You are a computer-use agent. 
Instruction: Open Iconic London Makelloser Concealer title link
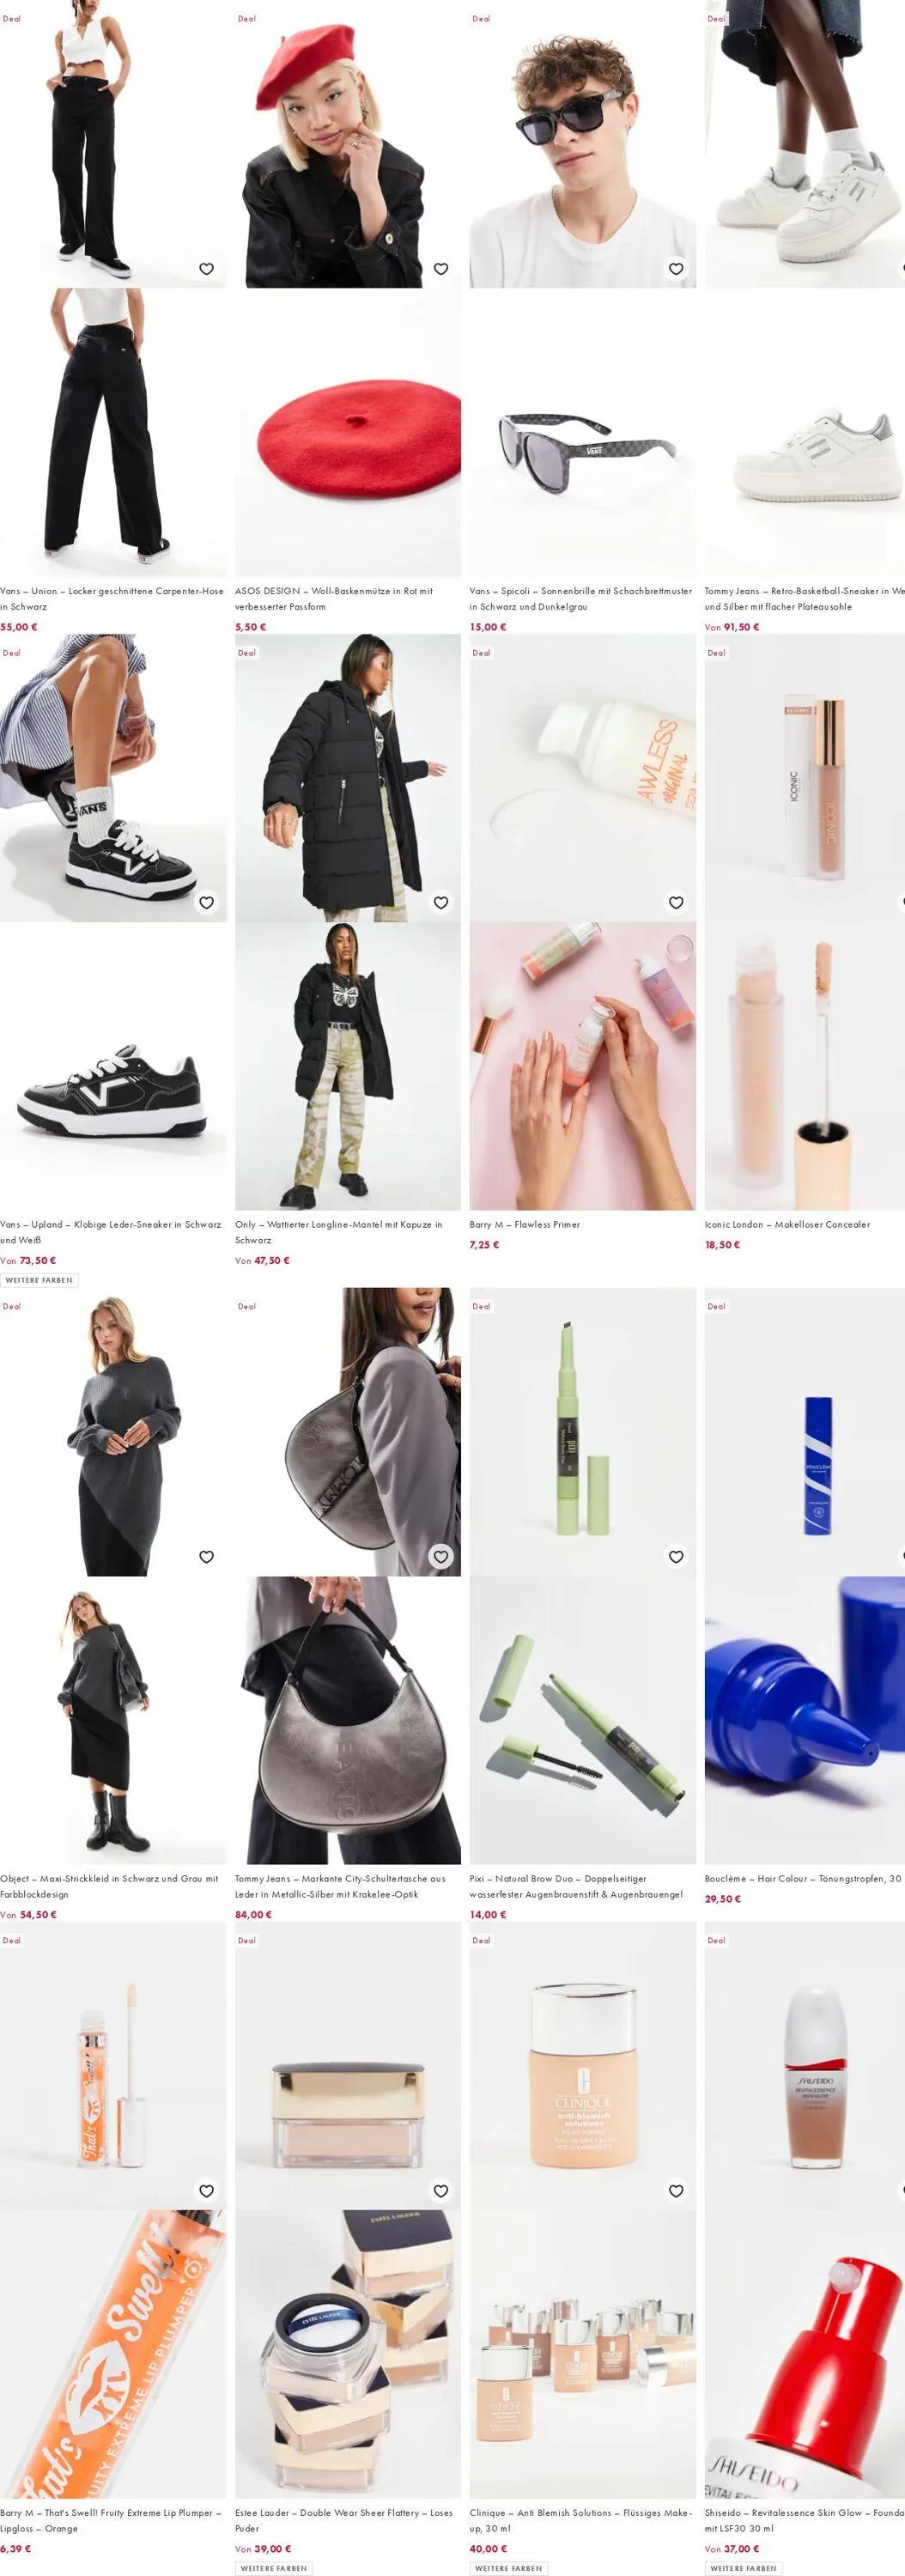pos(787,1224)
